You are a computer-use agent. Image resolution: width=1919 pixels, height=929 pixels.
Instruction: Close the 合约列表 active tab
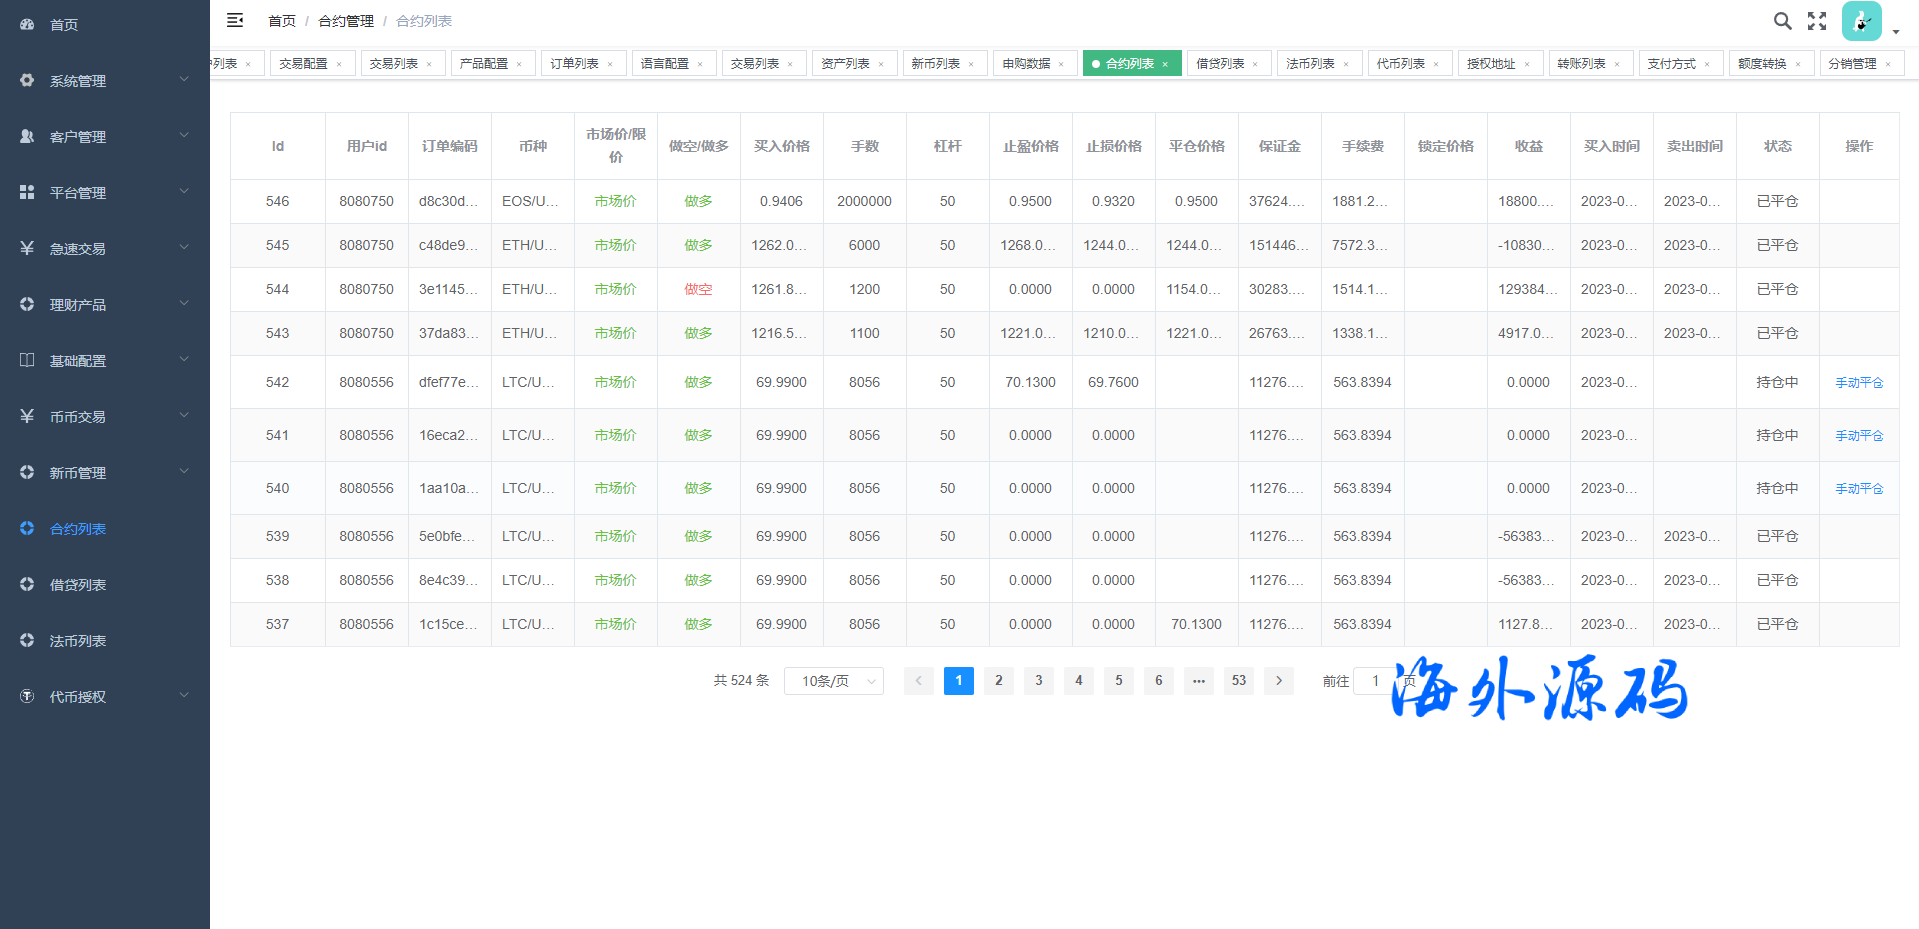1165,64
